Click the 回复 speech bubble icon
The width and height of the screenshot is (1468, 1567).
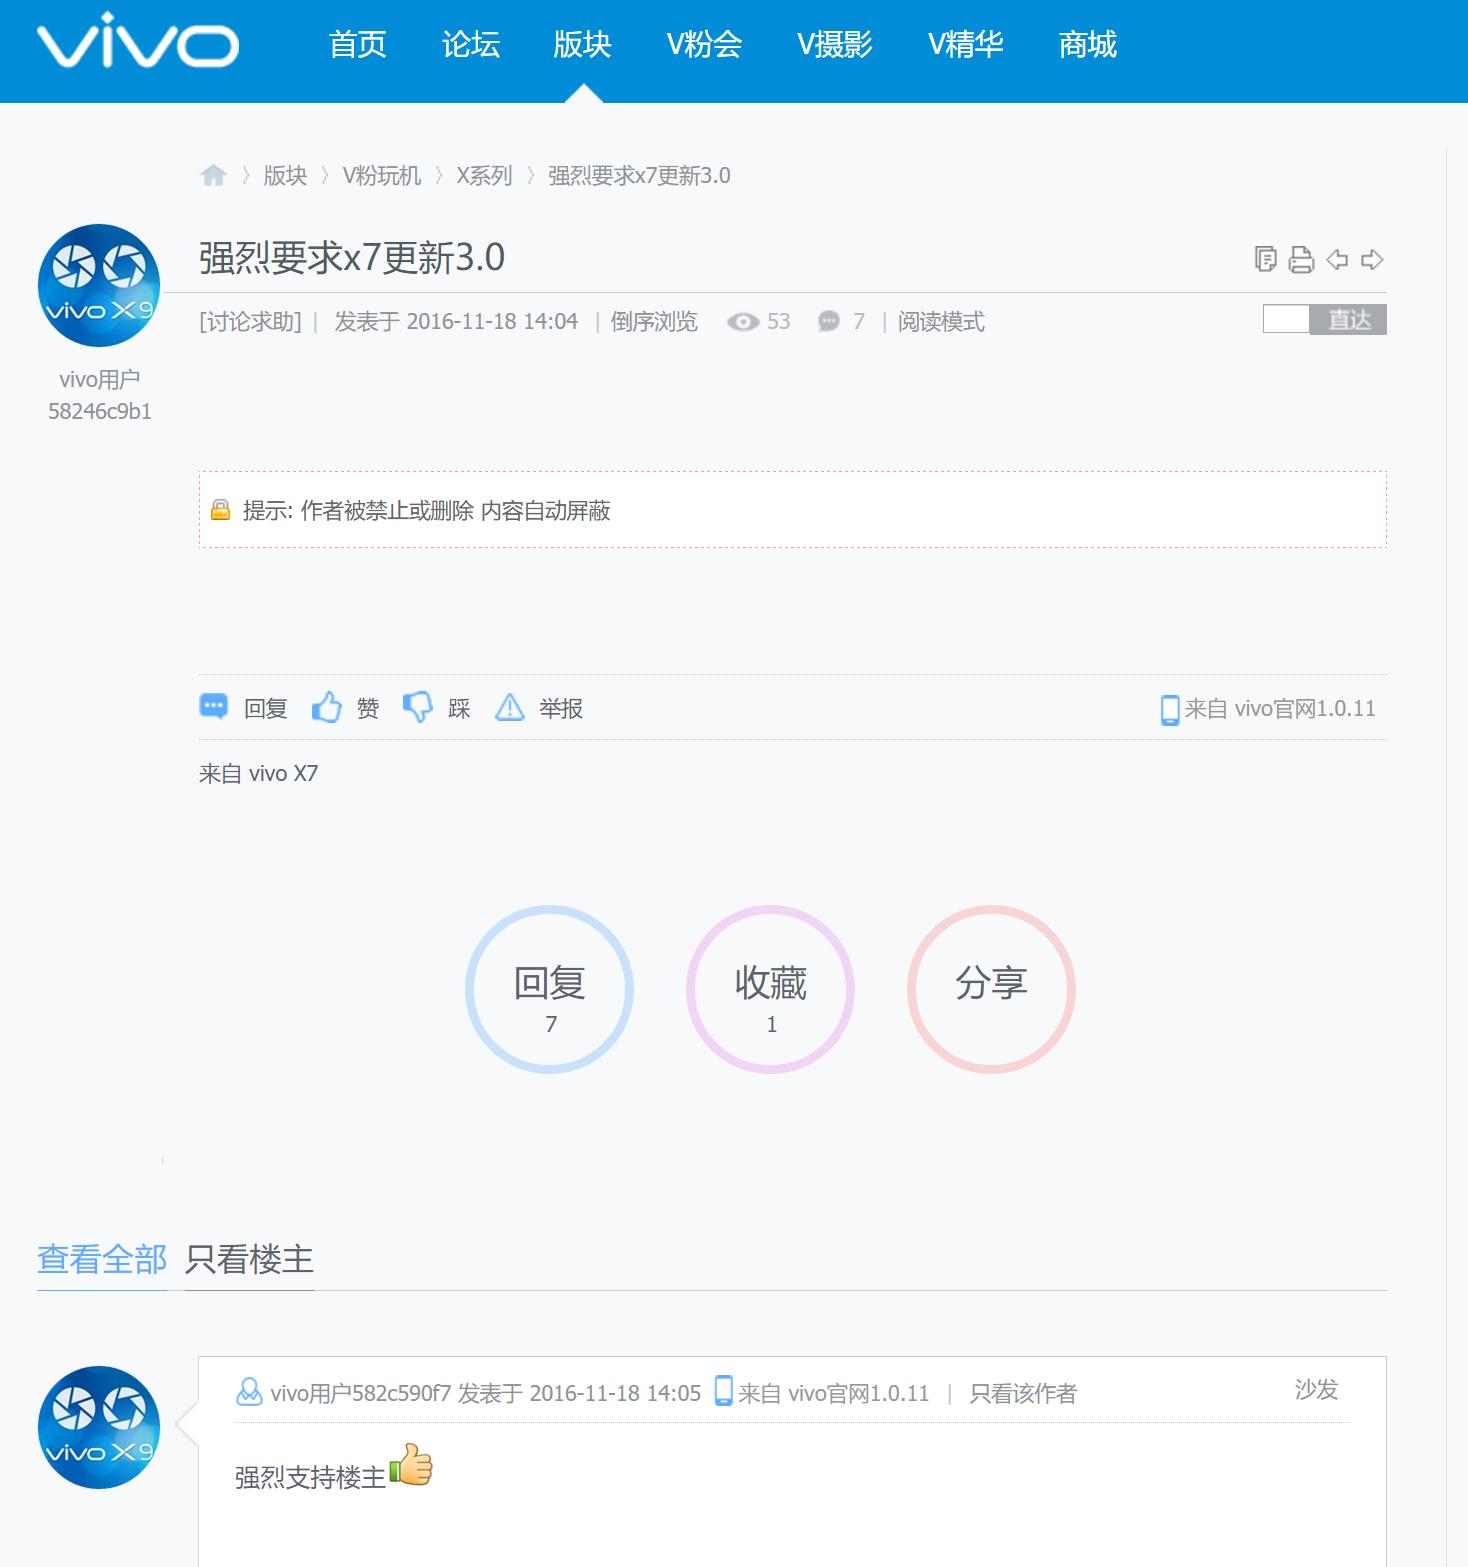[x=213, y=707]
